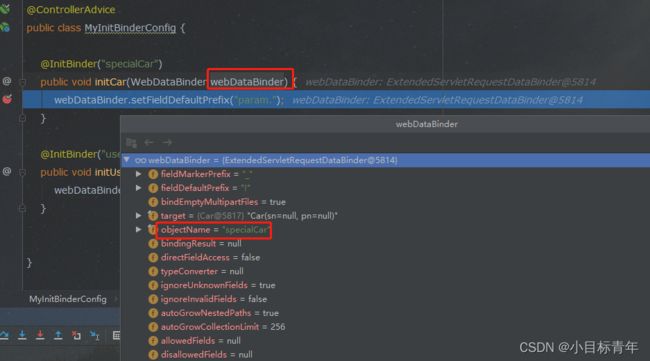Image resolution: width=650 pixels, height=361 pixels.
Task: Click the Run to Cursor debugger button
Action: tap(95, 335)
